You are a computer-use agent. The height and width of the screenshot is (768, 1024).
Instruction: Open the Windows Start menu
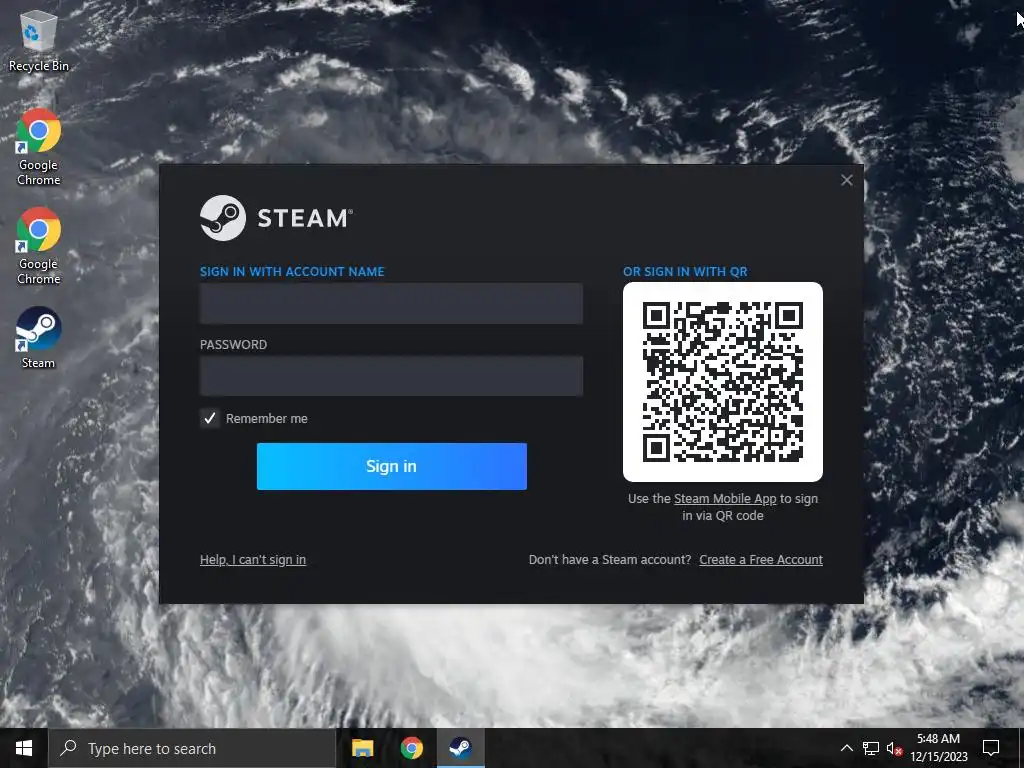24,748
